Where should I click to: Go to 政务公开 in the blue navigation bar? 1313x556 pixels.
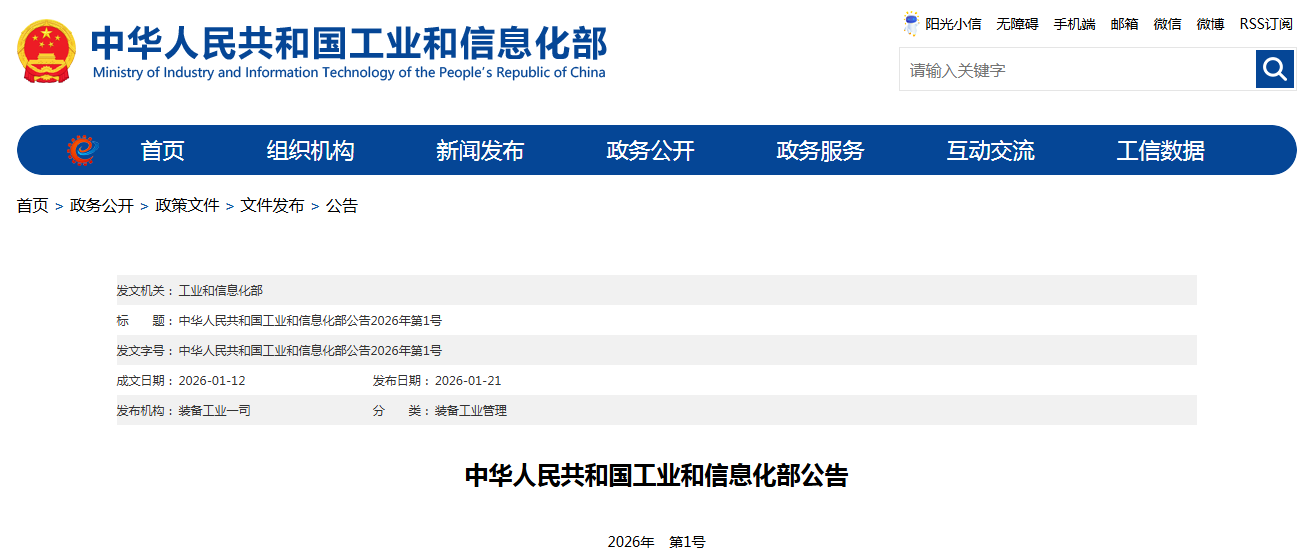coord(650,151)
